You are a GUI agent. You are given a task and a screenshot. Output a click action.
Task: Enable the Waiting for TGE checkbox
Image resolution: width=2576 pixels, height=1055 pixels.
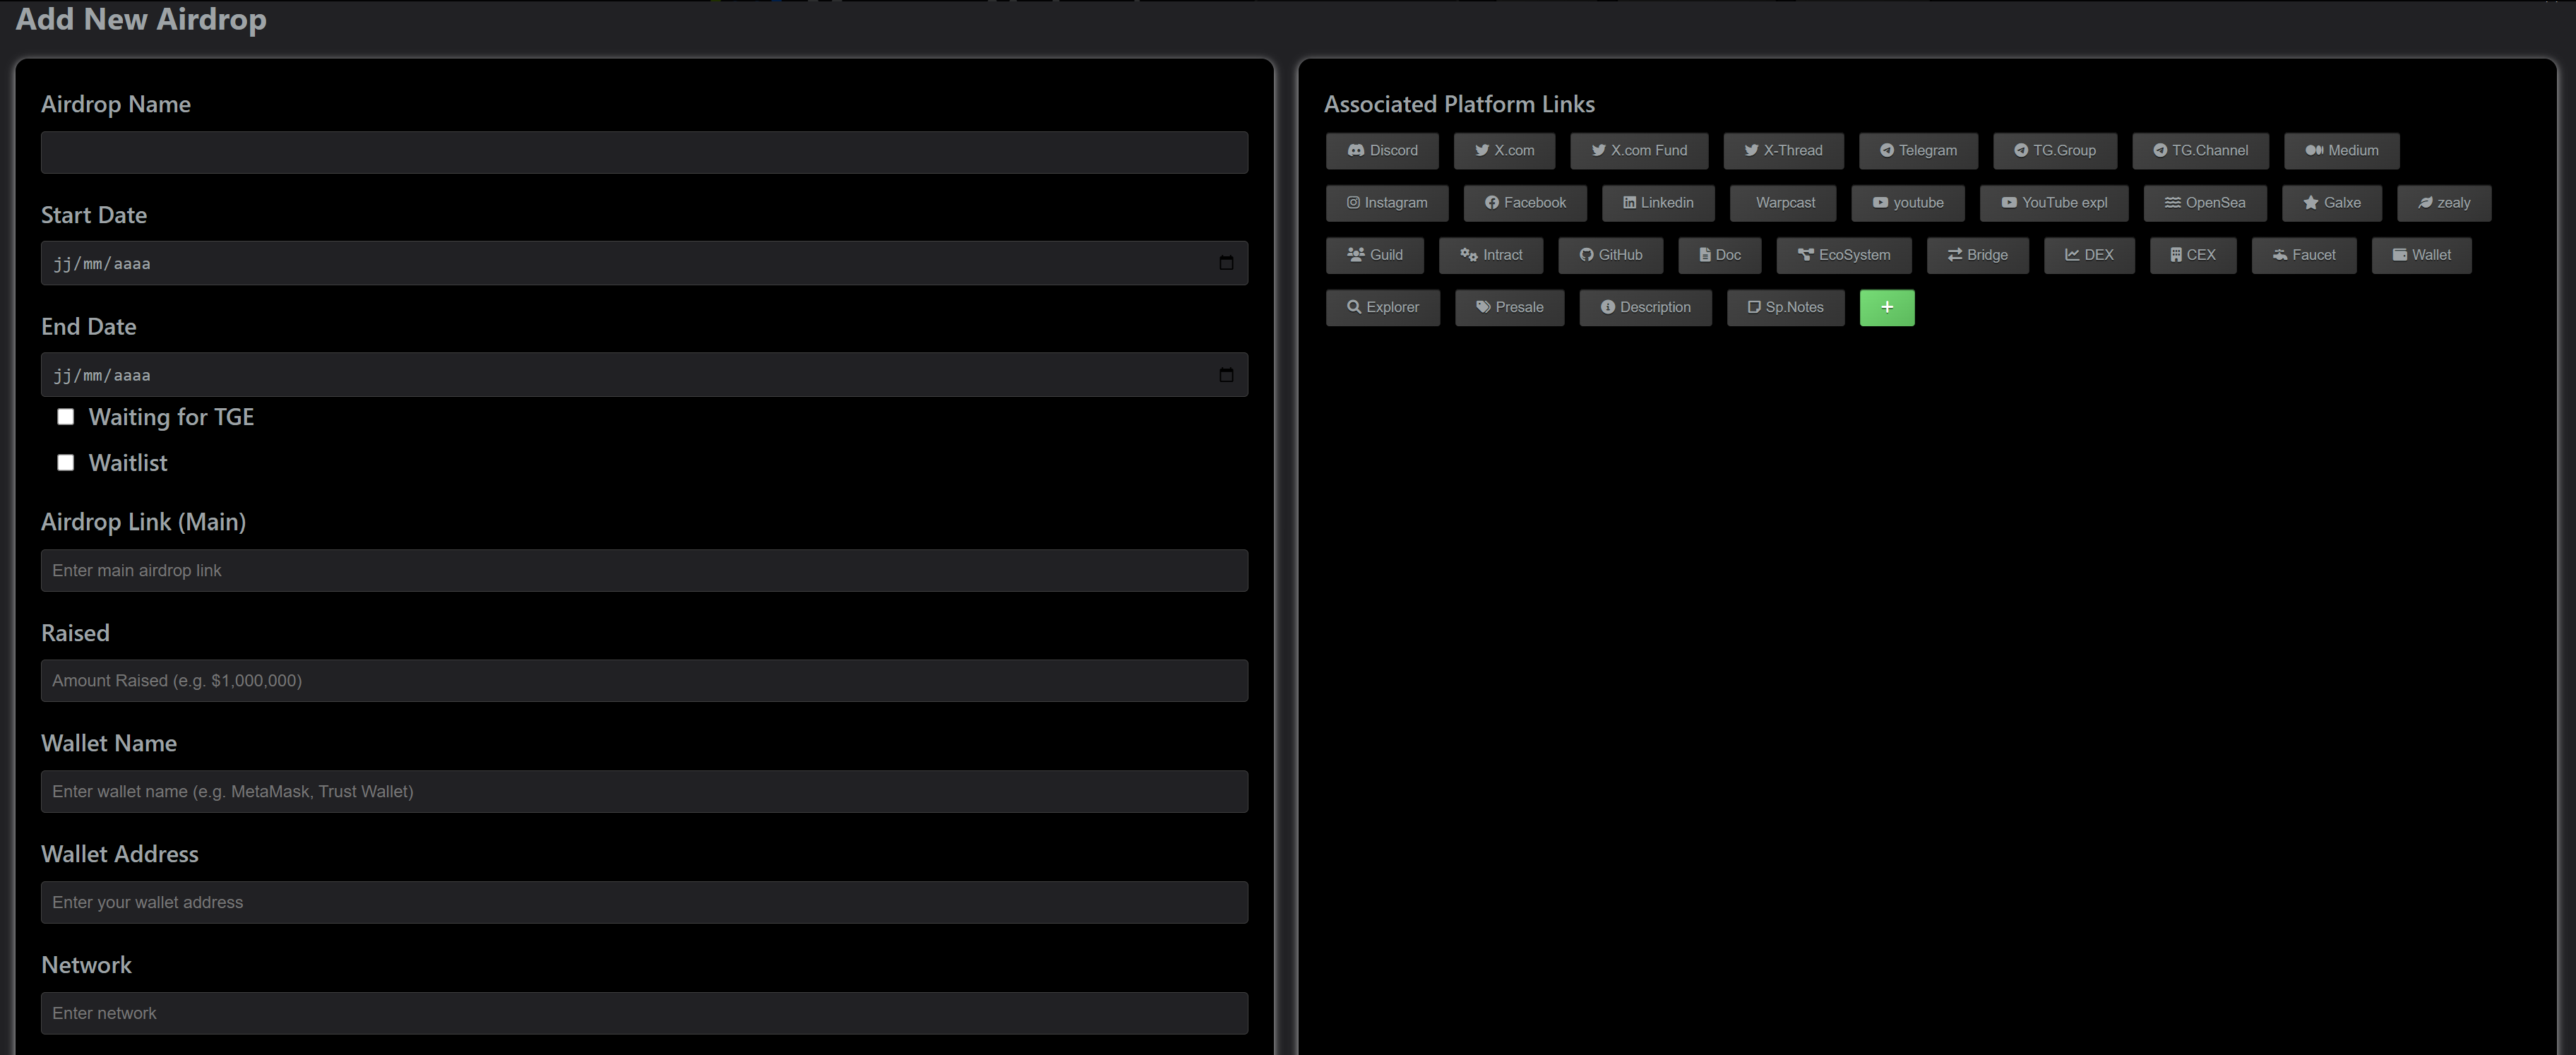[66, 417]
